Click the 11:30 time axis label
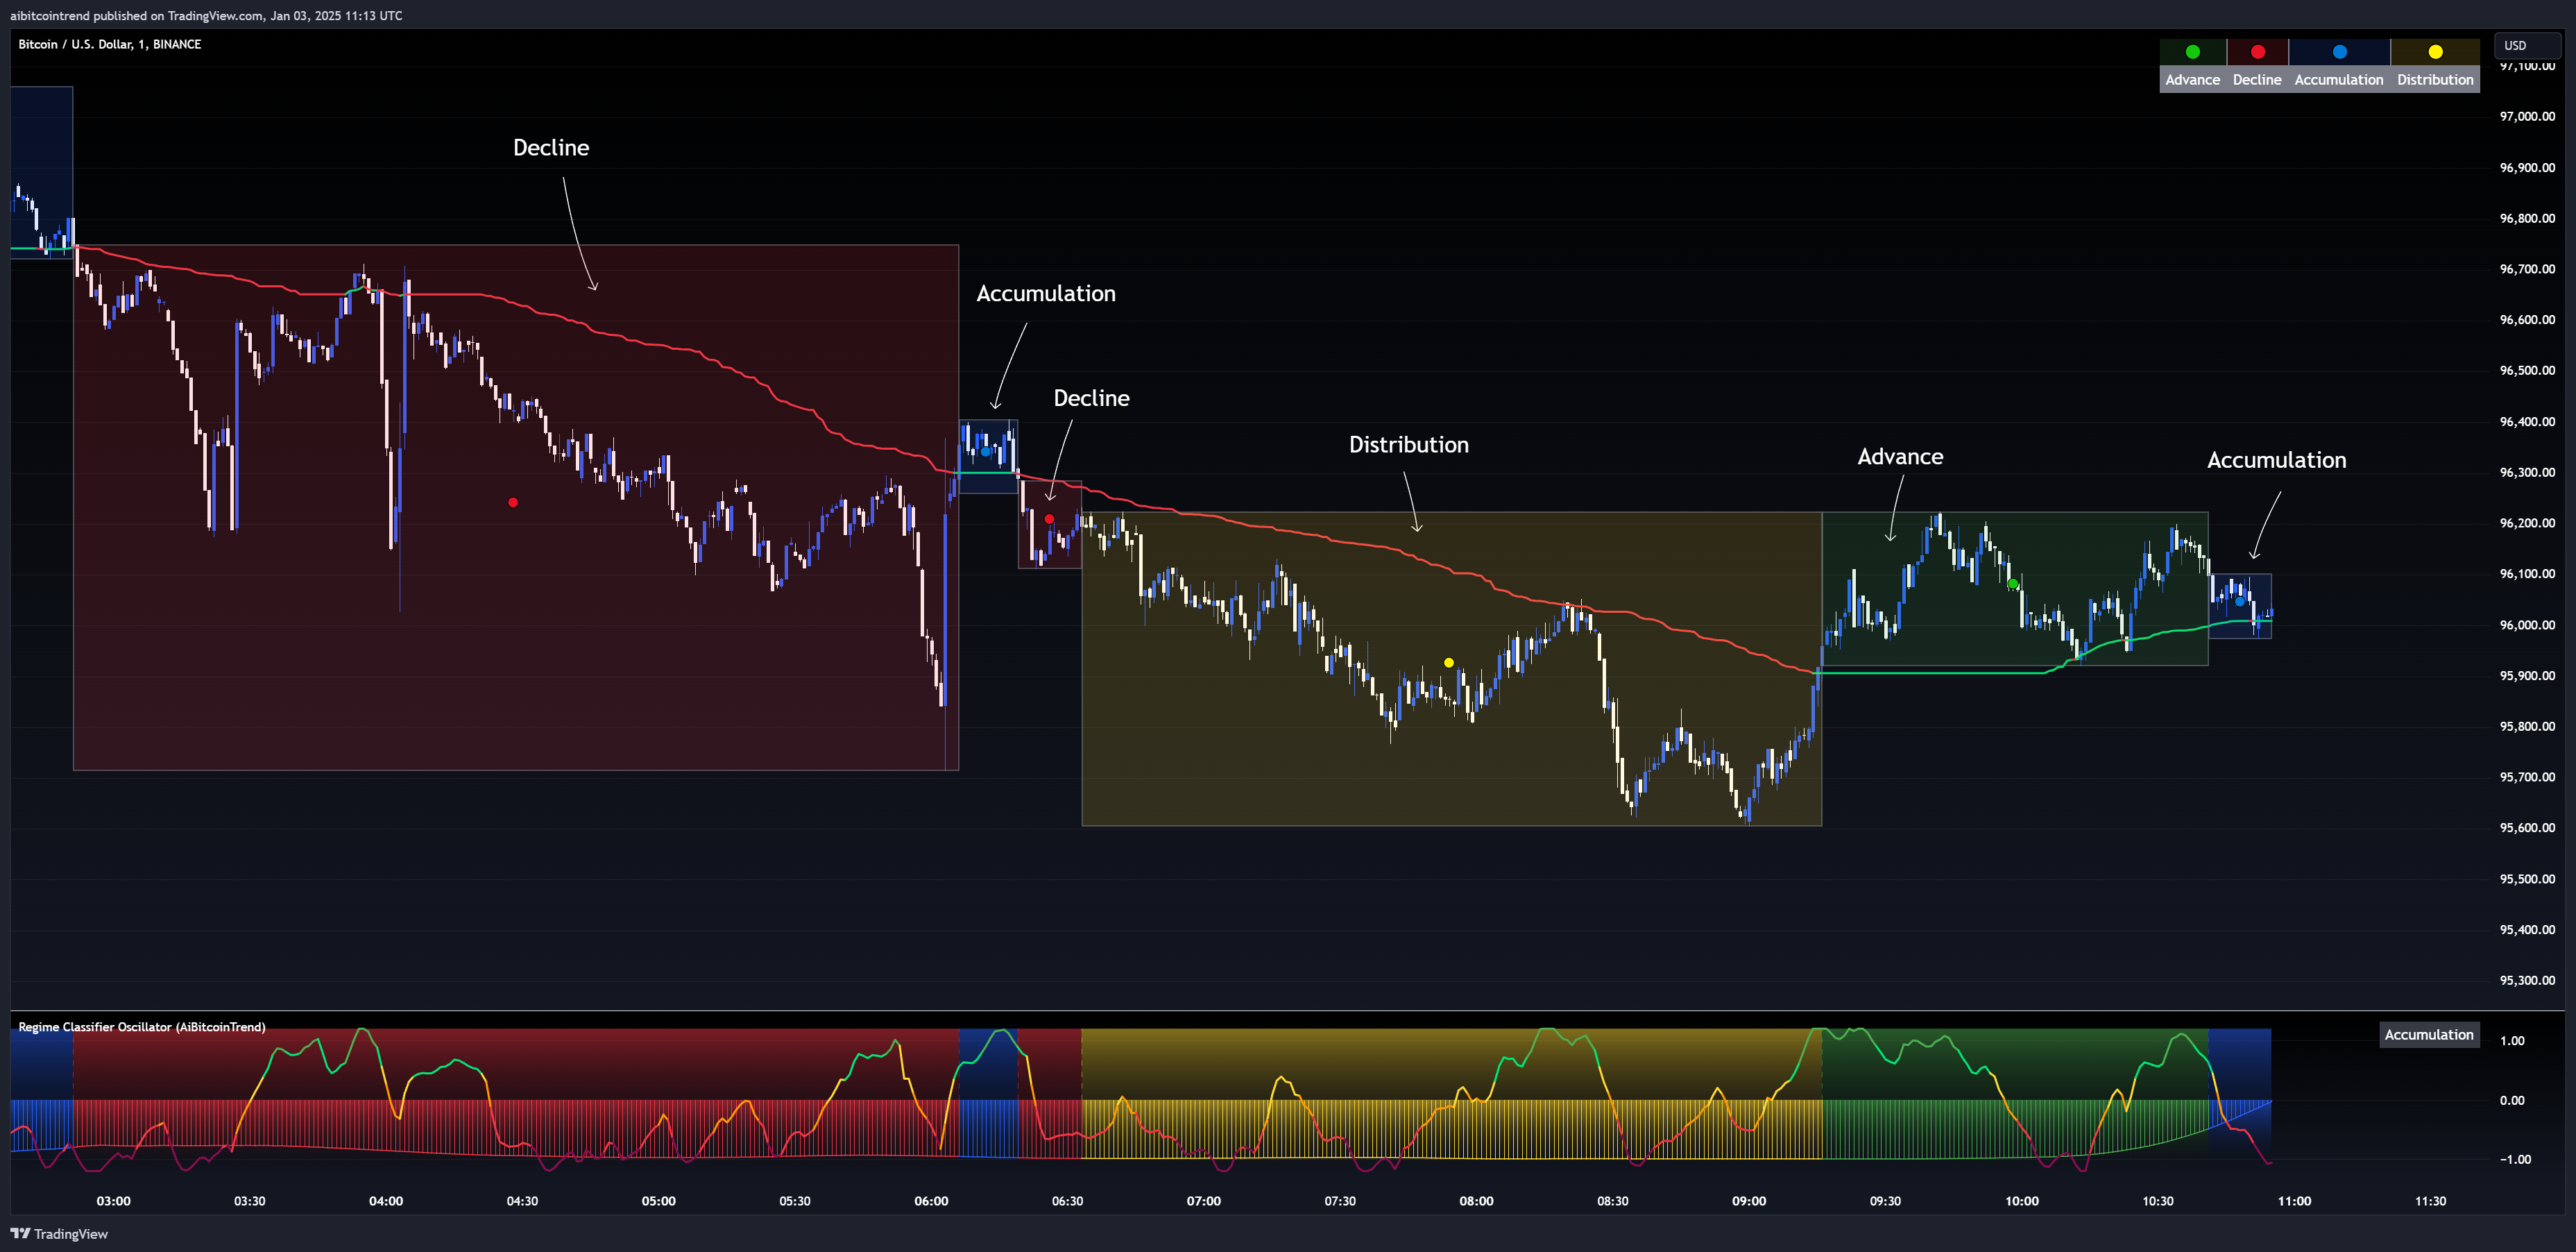Viewport: 2576px width, 1252px height. (x=2430, y=1201)
